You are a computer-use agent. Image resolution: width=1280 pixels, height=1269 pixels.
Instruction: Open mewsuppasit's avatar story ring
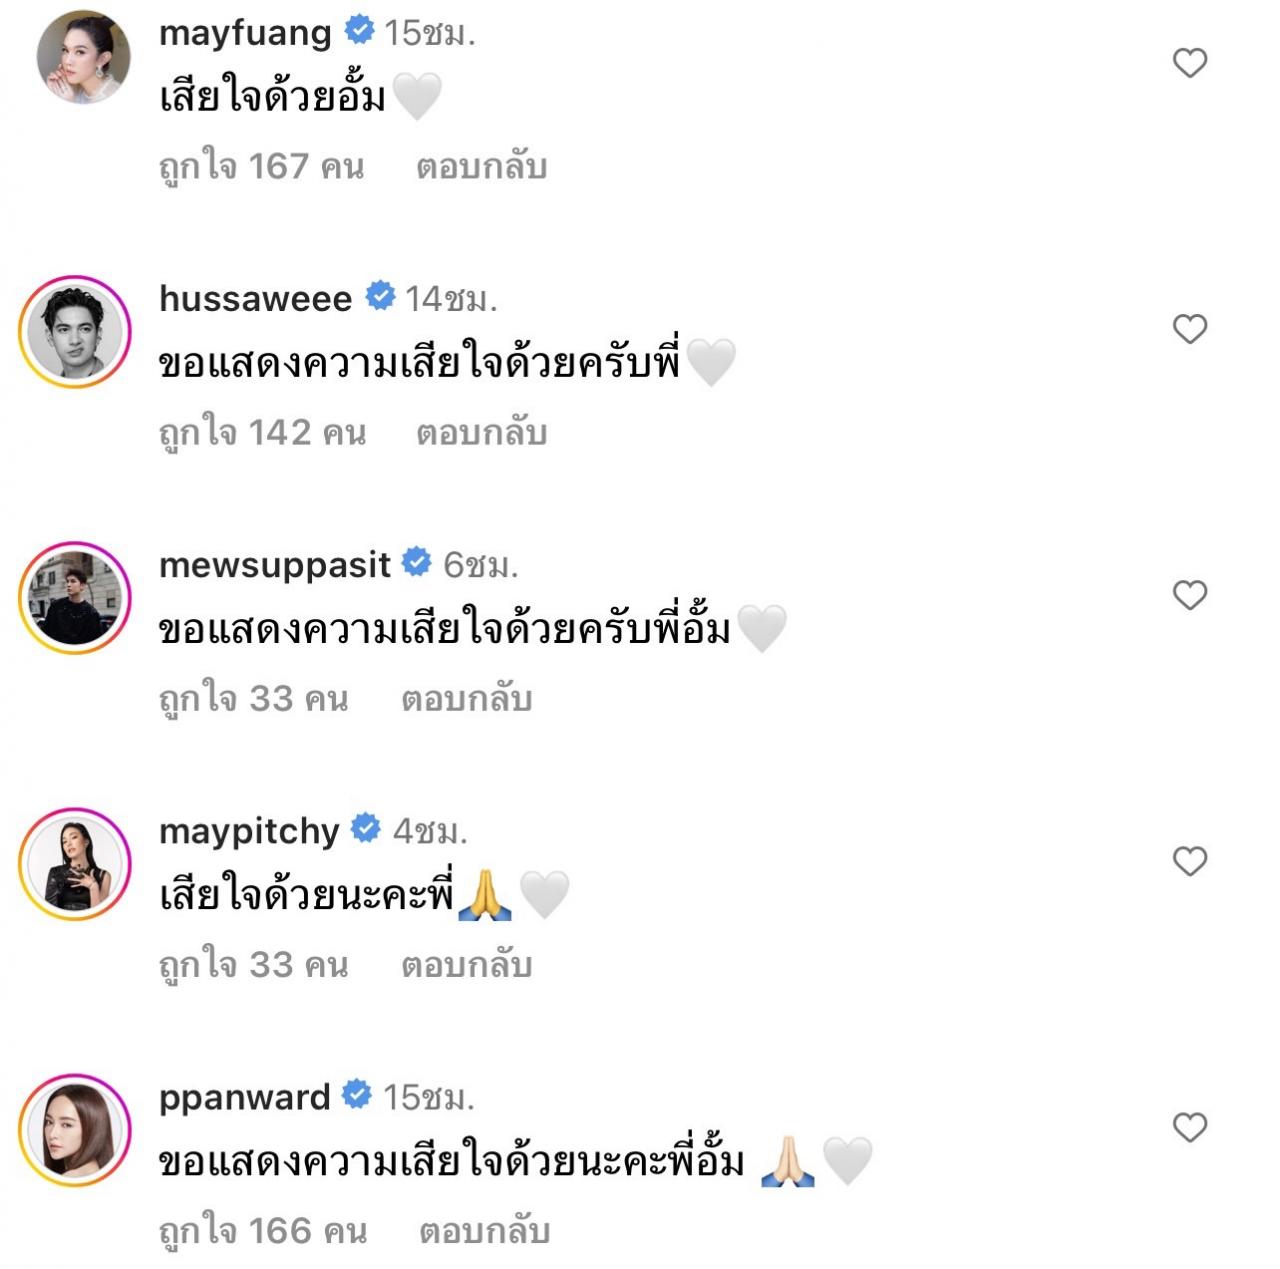76,597
